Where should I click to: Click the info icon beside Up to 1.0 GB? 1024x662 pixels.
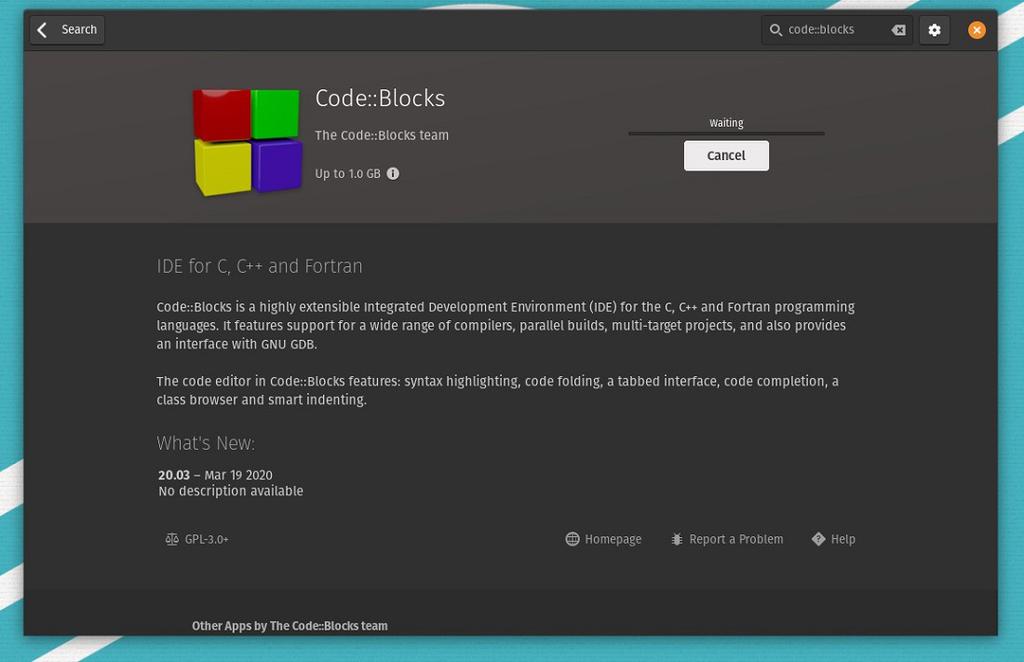[x=392, y=174]
